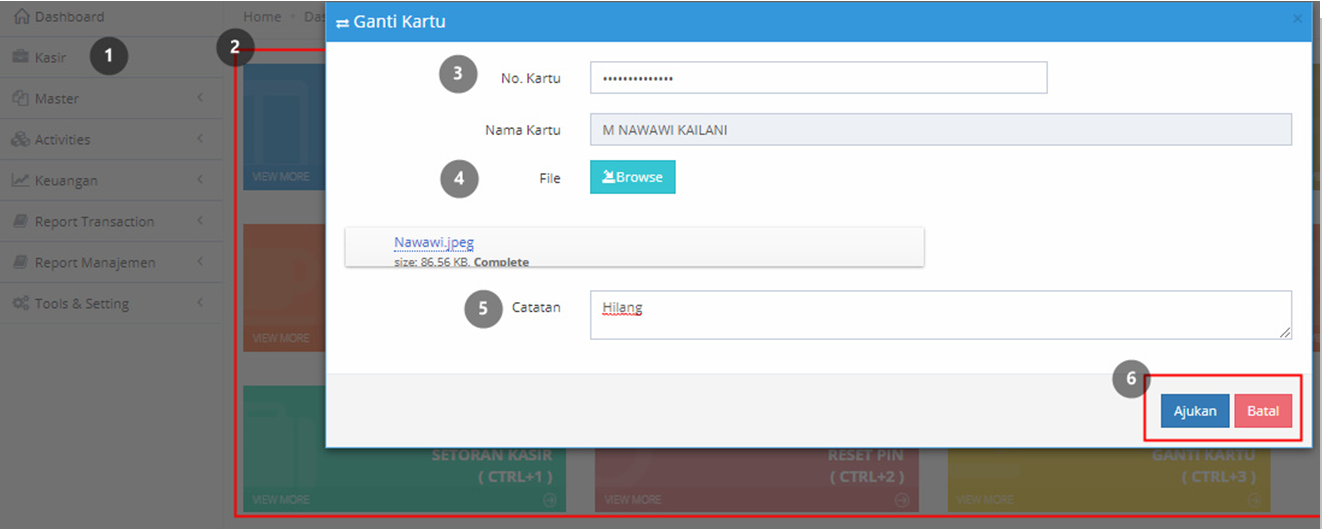Click the Setoran Kasir (CTRL+1) tile

(405, 479)
